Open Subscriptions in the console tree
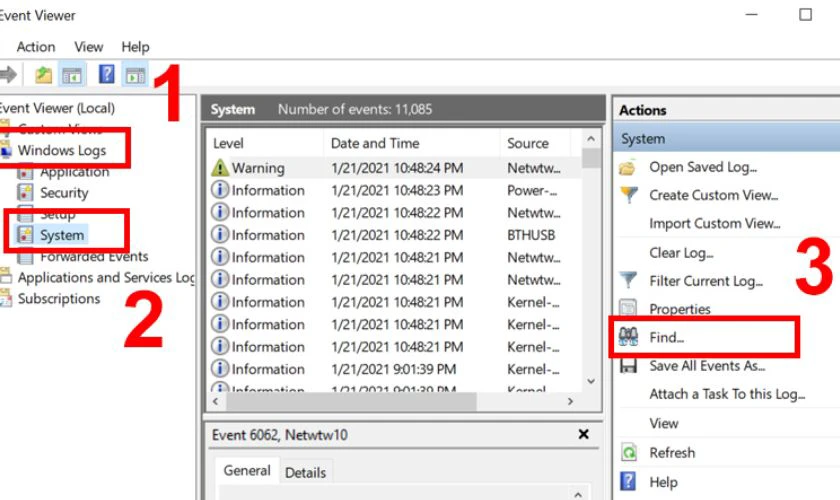 coord(59,298)
